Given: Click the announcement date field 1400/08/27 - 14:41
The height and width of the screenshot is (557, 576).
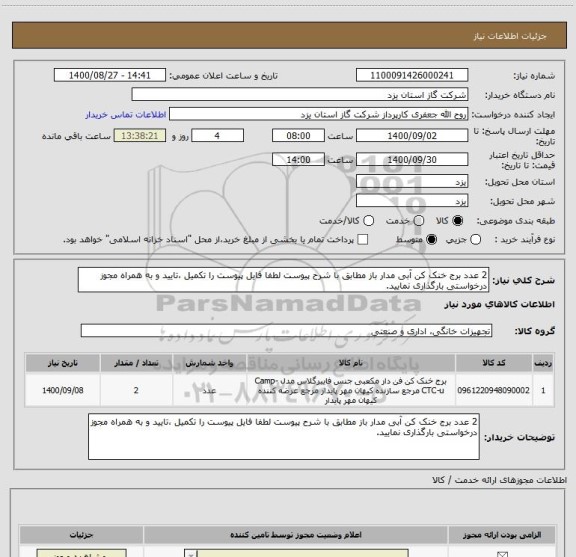Looking at the screenshot, I should pos(110,75).
